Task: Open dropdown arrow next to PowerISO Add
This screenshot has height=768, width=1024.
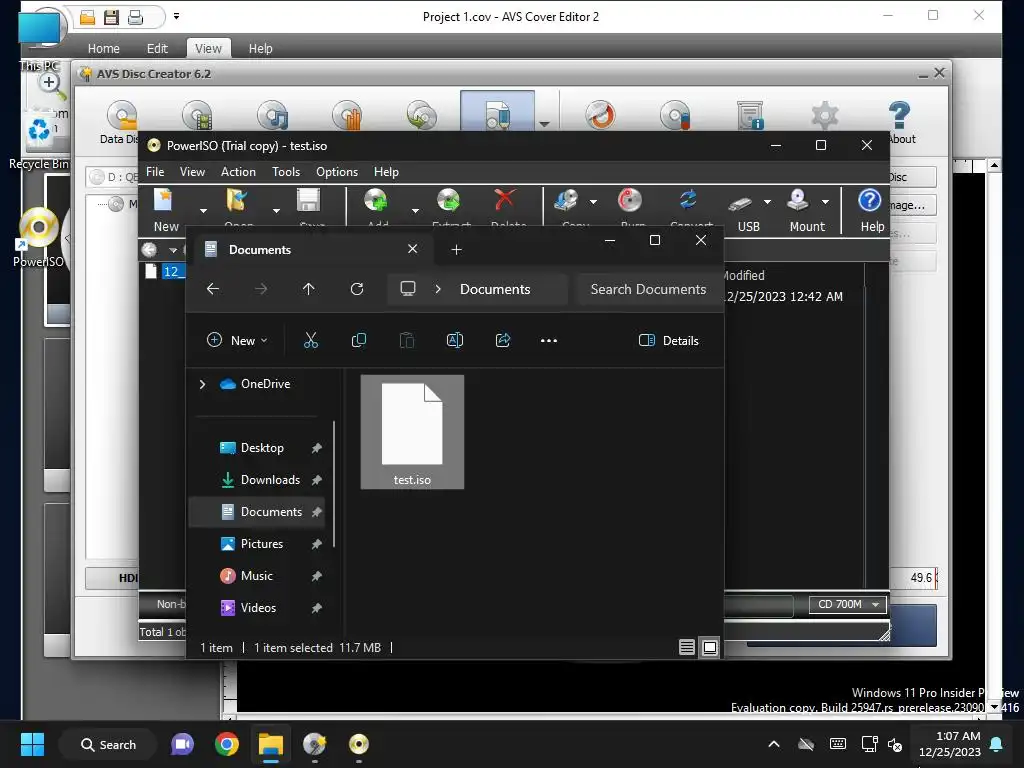Action: coord(415,211)
